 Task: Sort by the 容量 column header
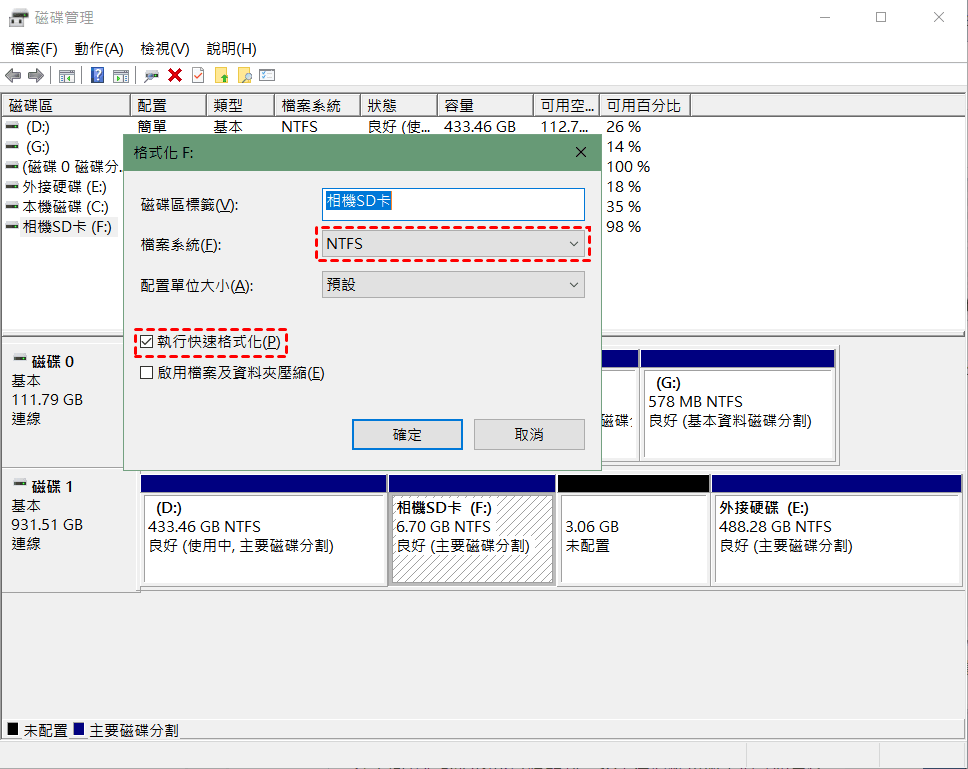click(x=486, y=106)
